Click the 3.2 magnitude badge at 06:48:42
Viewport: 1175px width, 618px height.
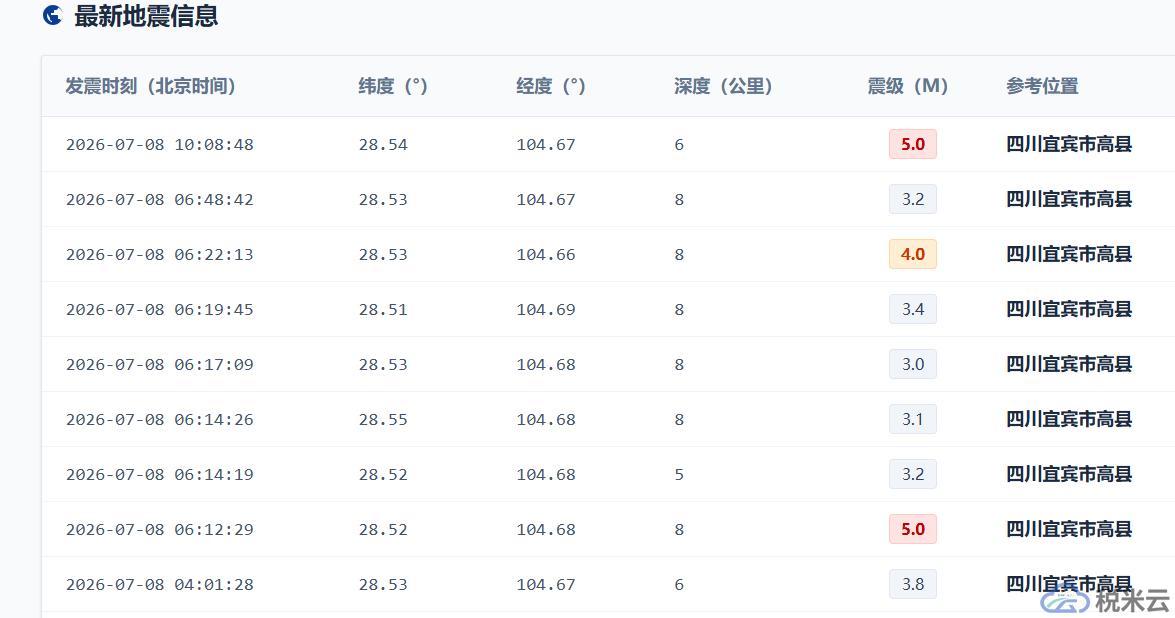tap(913, 199)
